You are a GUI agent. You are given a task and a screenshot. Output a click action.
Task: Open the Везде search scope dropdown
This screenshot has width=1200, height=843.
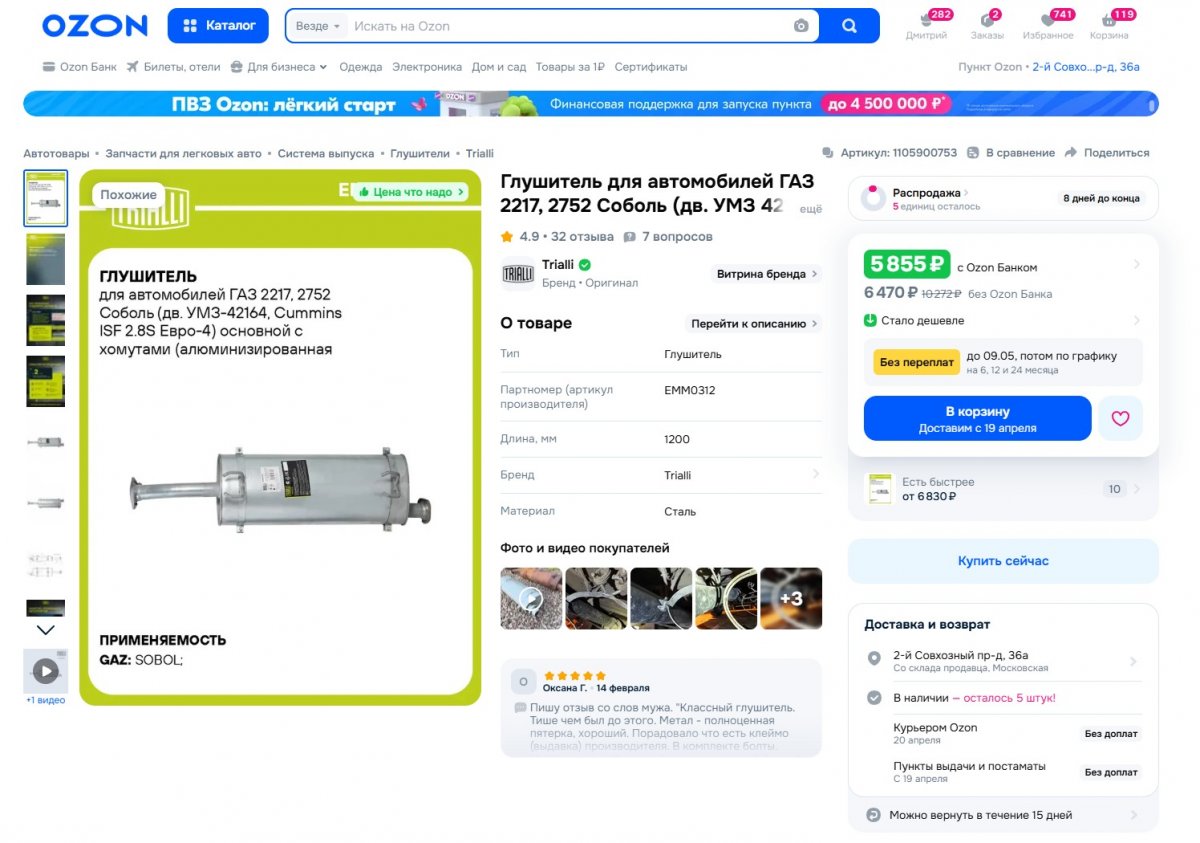coord(318,26)
